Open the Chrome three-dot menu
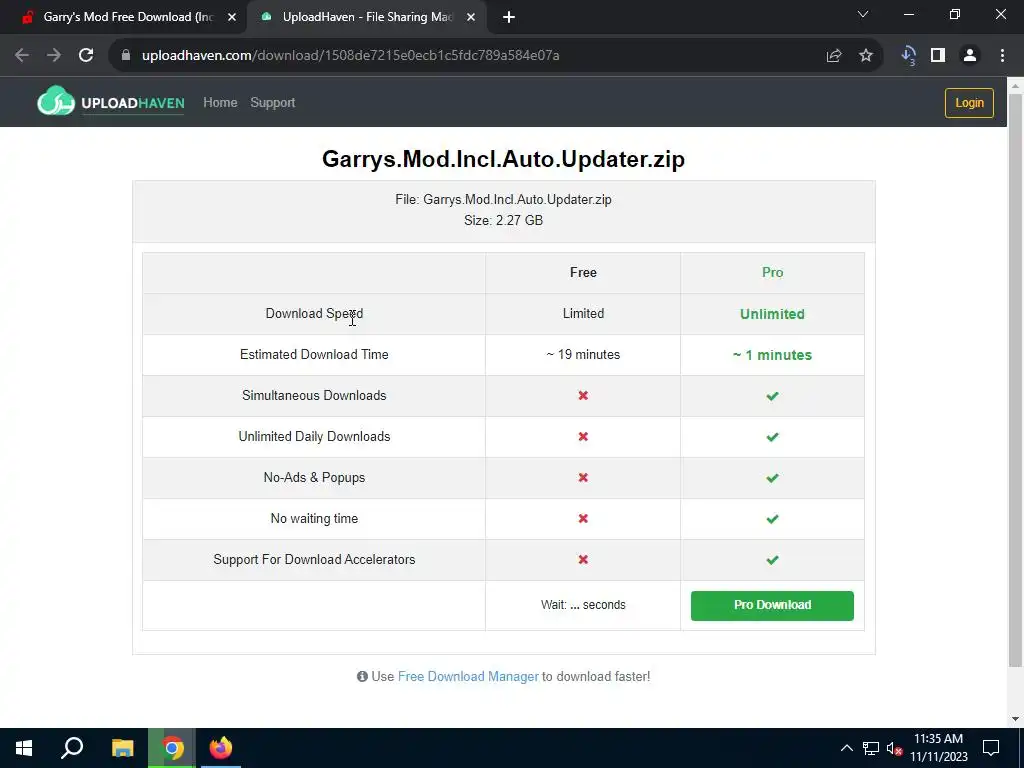 pos(1002,56)
